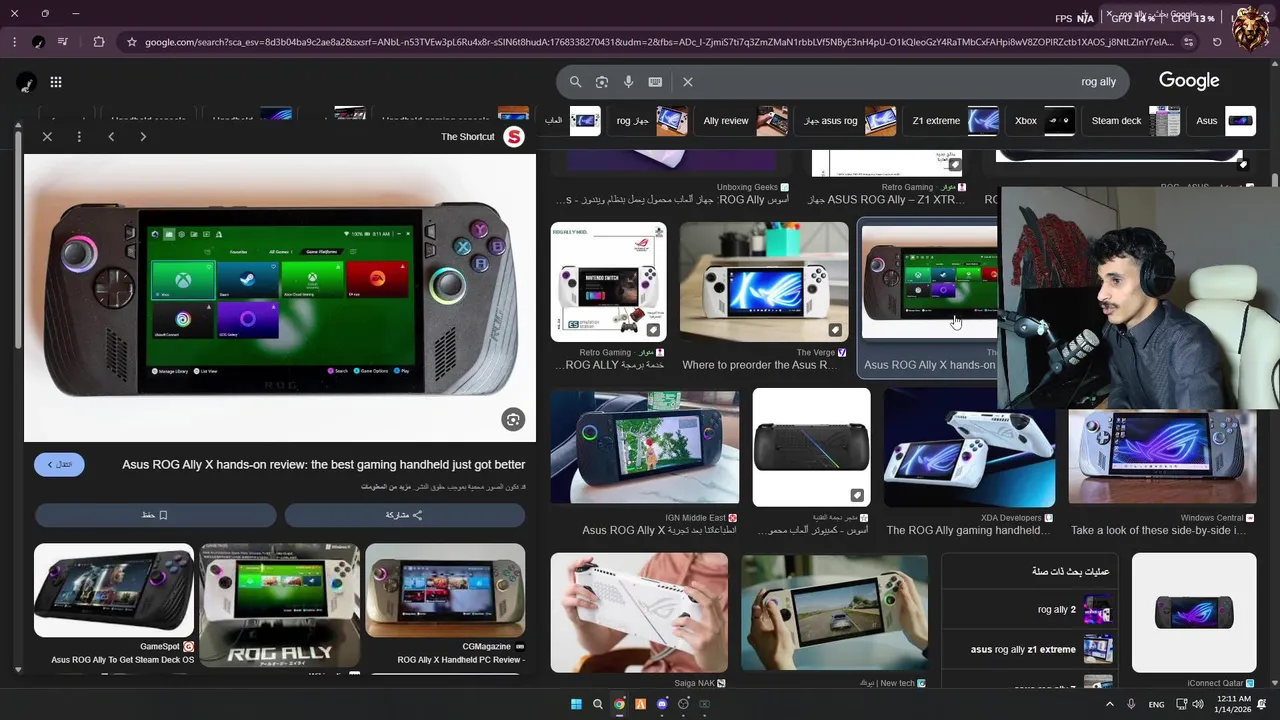Show hidden system tray icons
Image resolution: width=1280 pixels, height=720 pixels.
click(x=1109, y=704)
